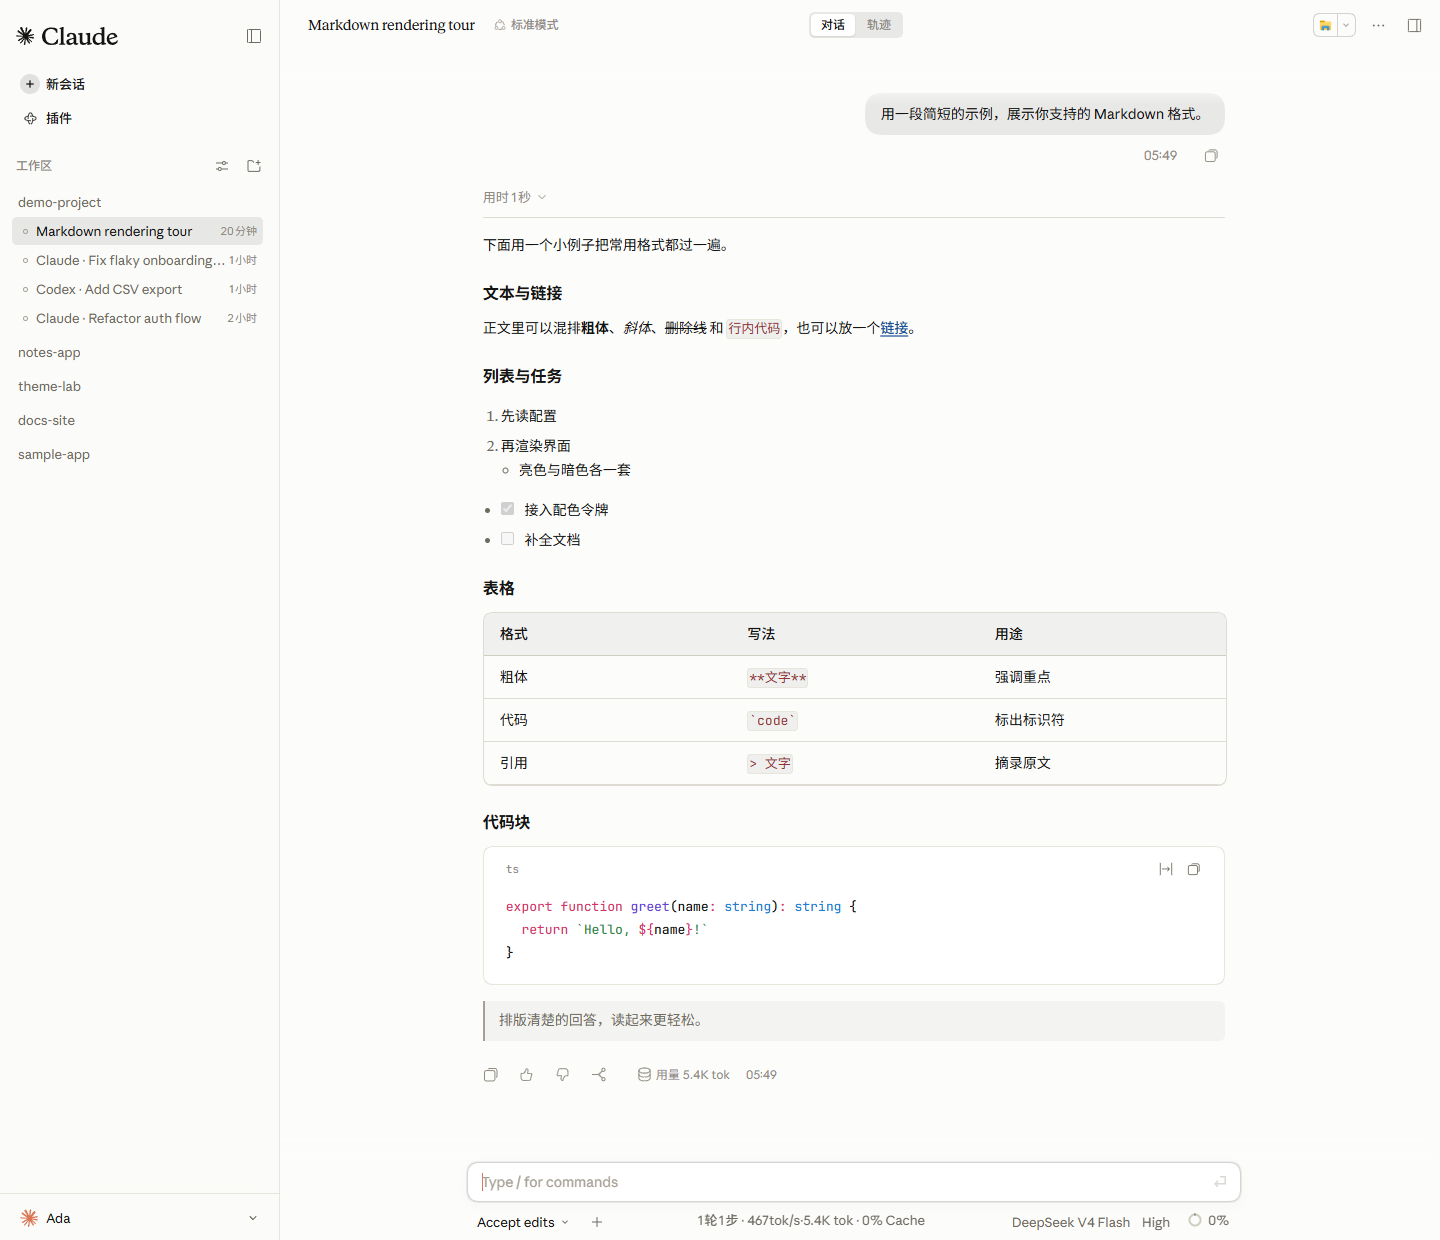
Task: Share the reply via share icon
Action: [599, 1075]
